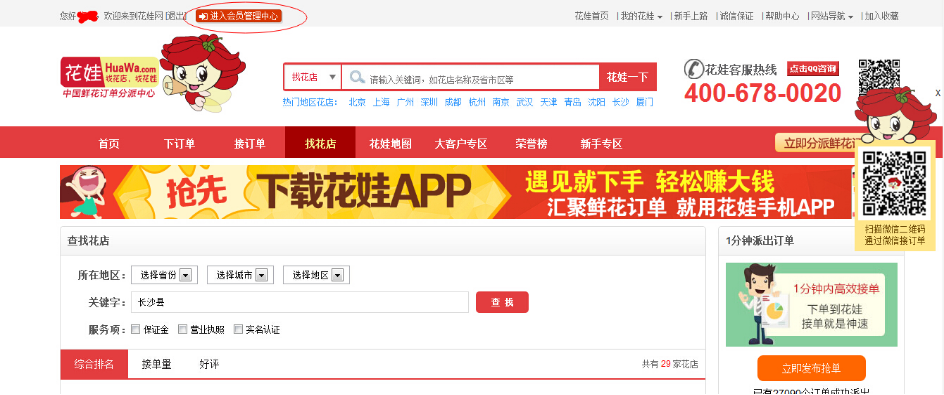Click the 查找 search button
944x395 pixels.
coord(502,302)
